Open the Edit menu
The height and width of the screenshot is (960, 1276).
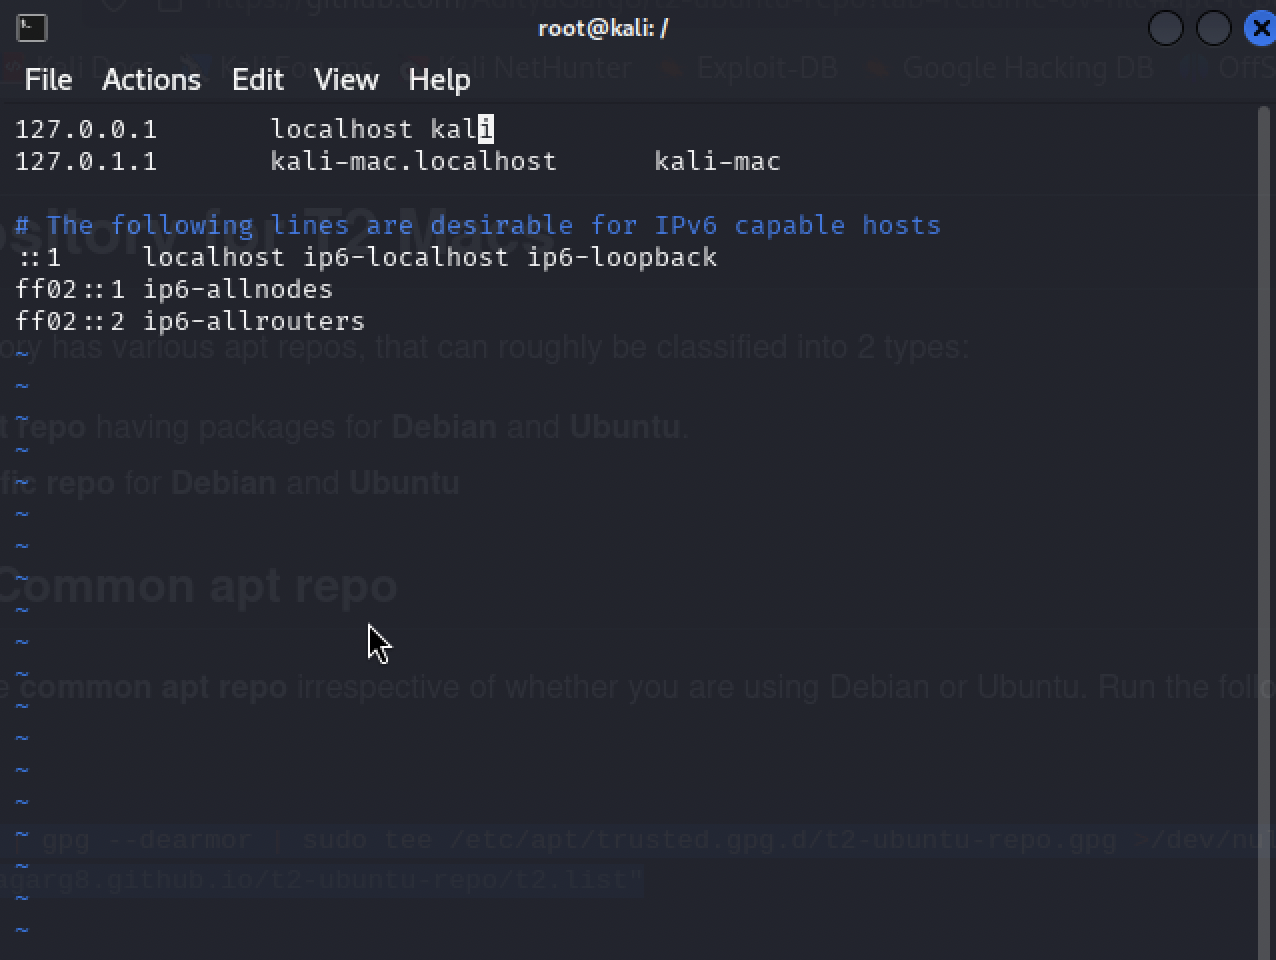tap(258, 80)
